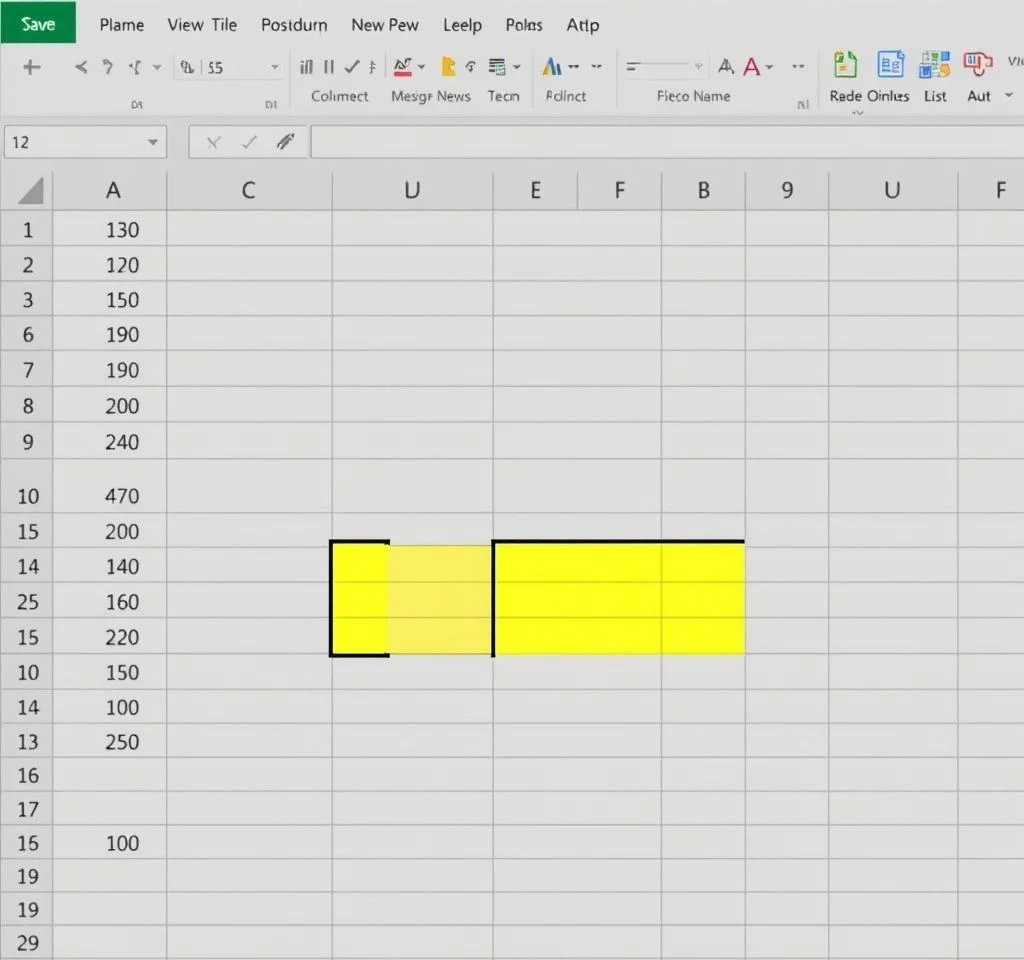This screenshot has height=960, width=1024.
Task: Click the red letter A font color icon
Action: pos(752,67)
